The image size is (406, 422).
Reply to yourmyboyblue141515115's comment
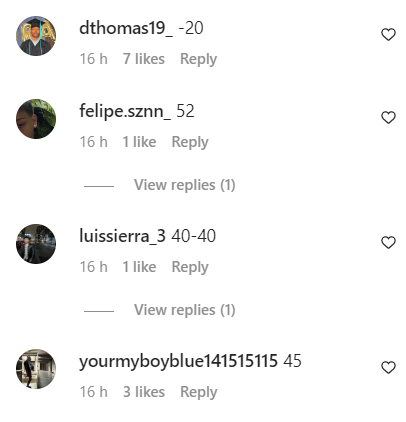tap(198, 392)
